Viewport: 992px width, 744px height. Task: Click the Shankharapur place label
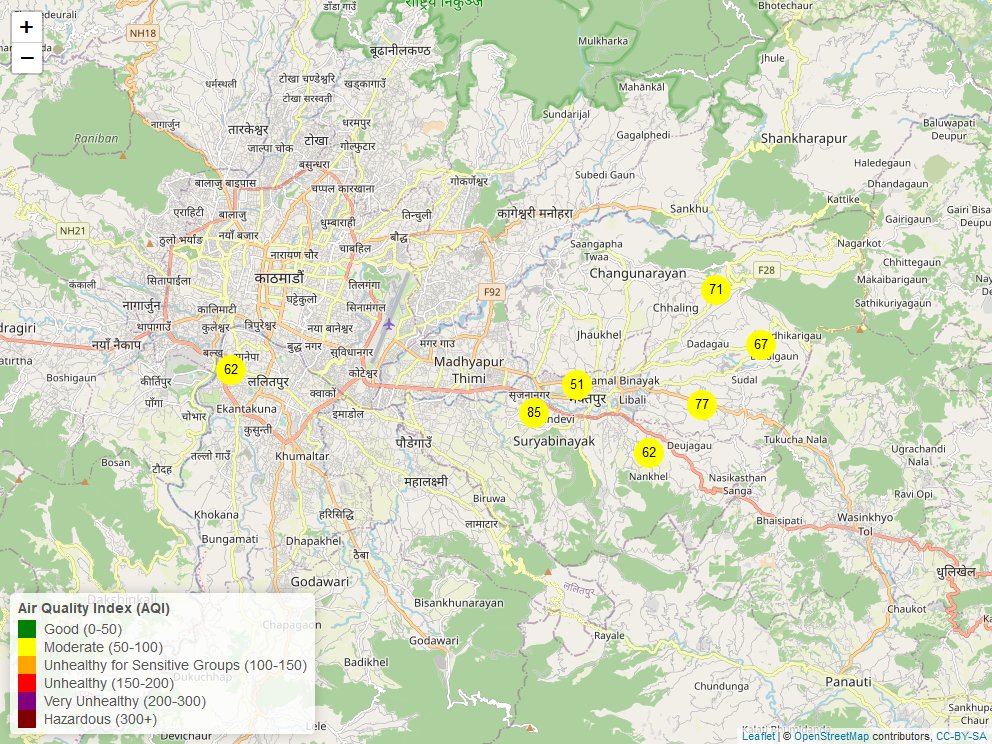(803, 139)
